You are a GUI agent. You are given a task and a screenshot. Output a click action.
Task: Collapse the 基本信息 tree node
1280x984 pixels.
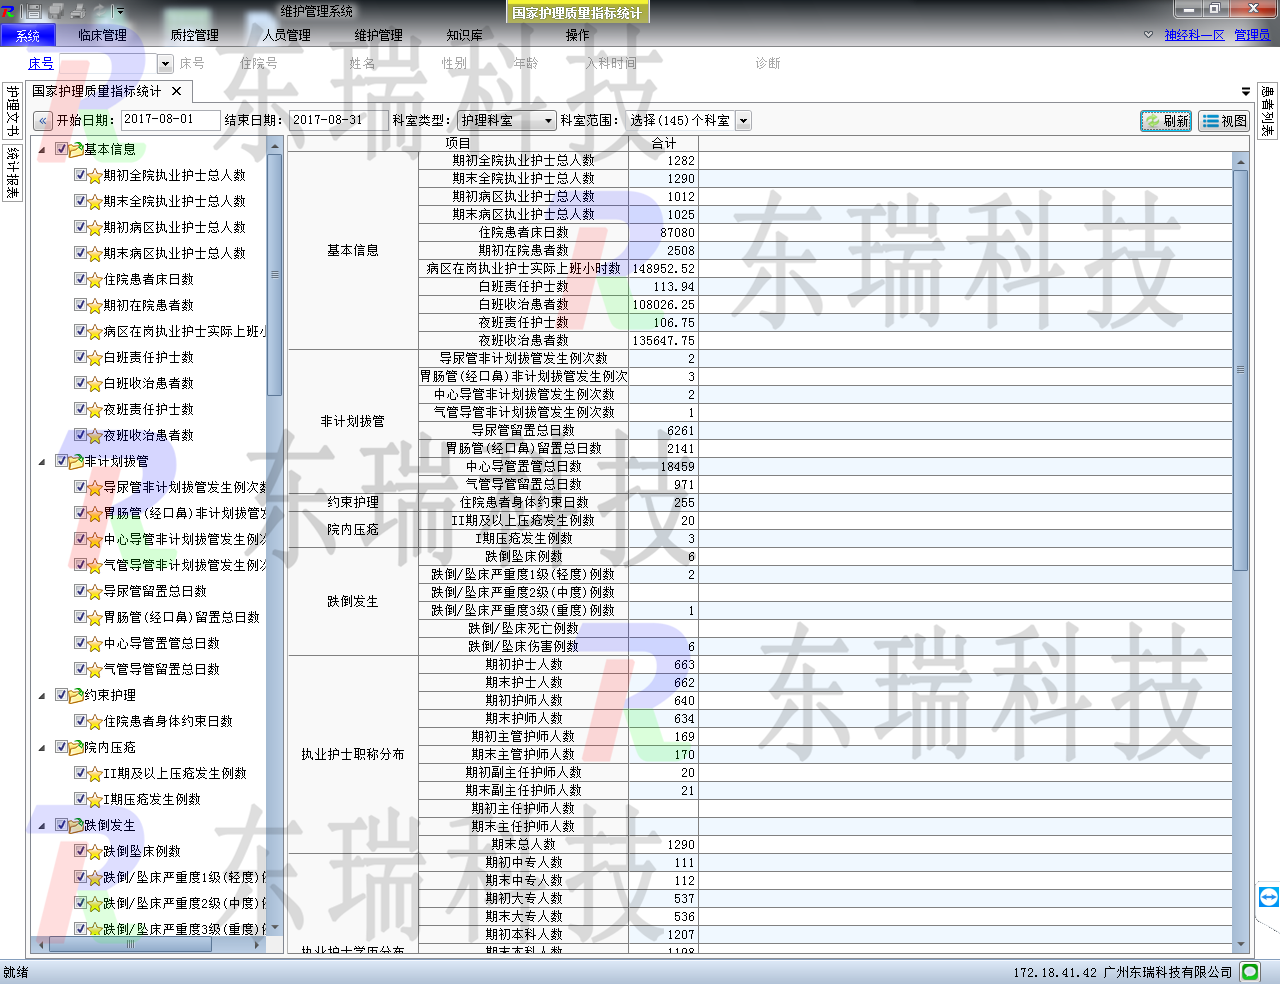42,150
